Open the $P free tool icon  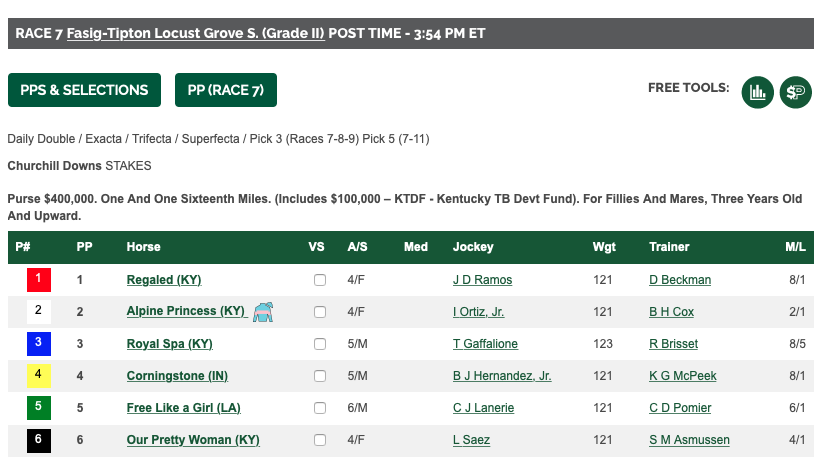[x=795, y=92]
